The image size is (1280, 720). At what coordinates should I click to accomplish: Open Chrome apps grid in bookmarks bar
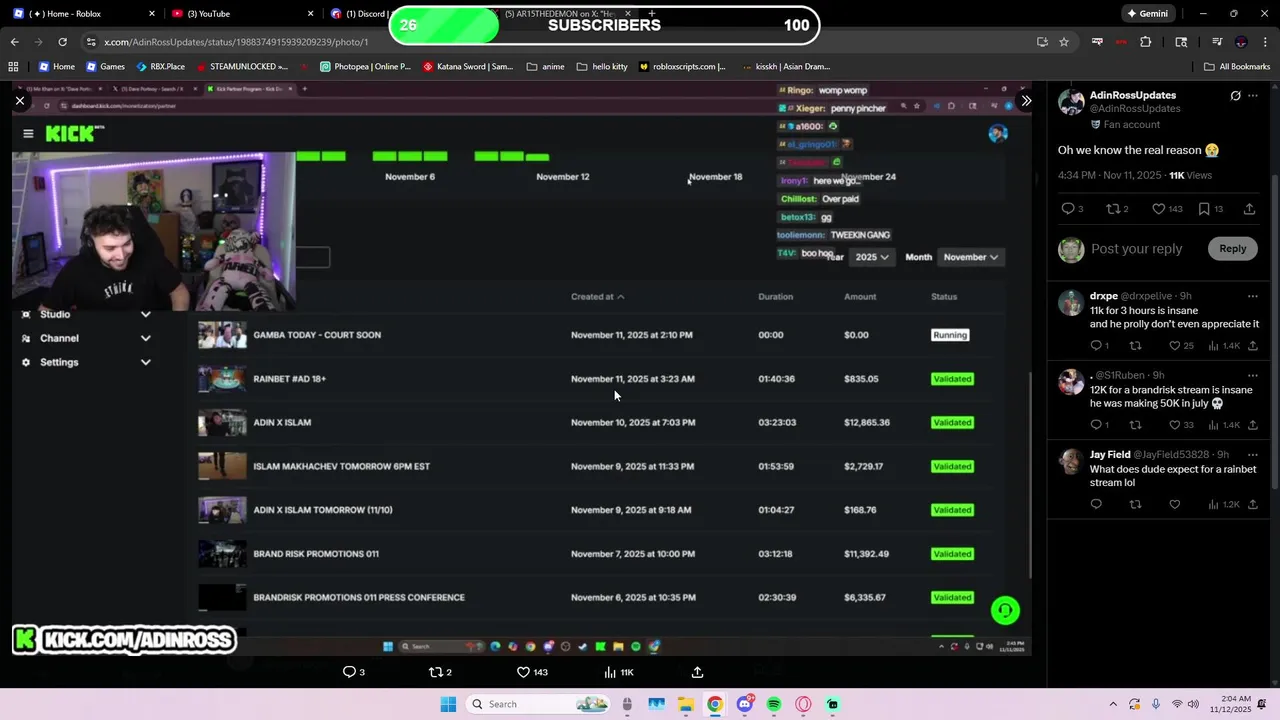pyautogui.click(x=13, y=67)
